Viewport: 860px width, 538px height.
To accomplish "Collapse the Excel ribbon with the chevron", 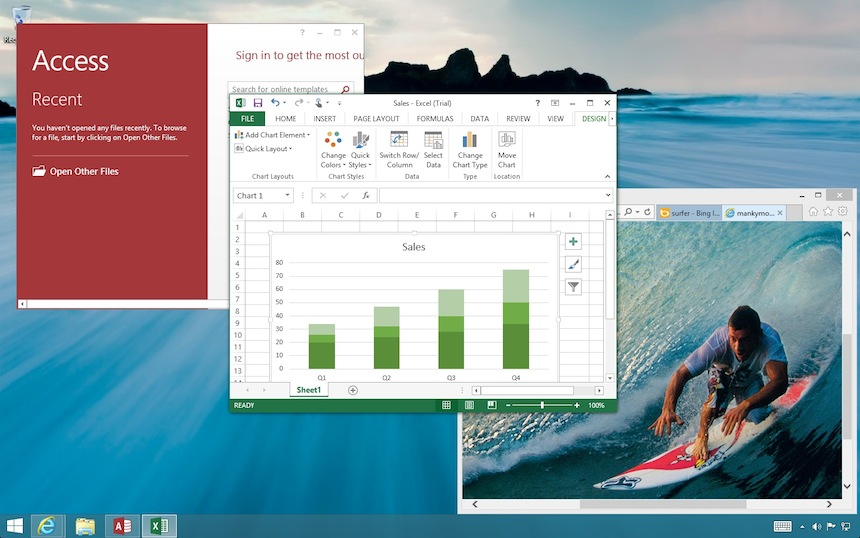I will click(607, 177).
